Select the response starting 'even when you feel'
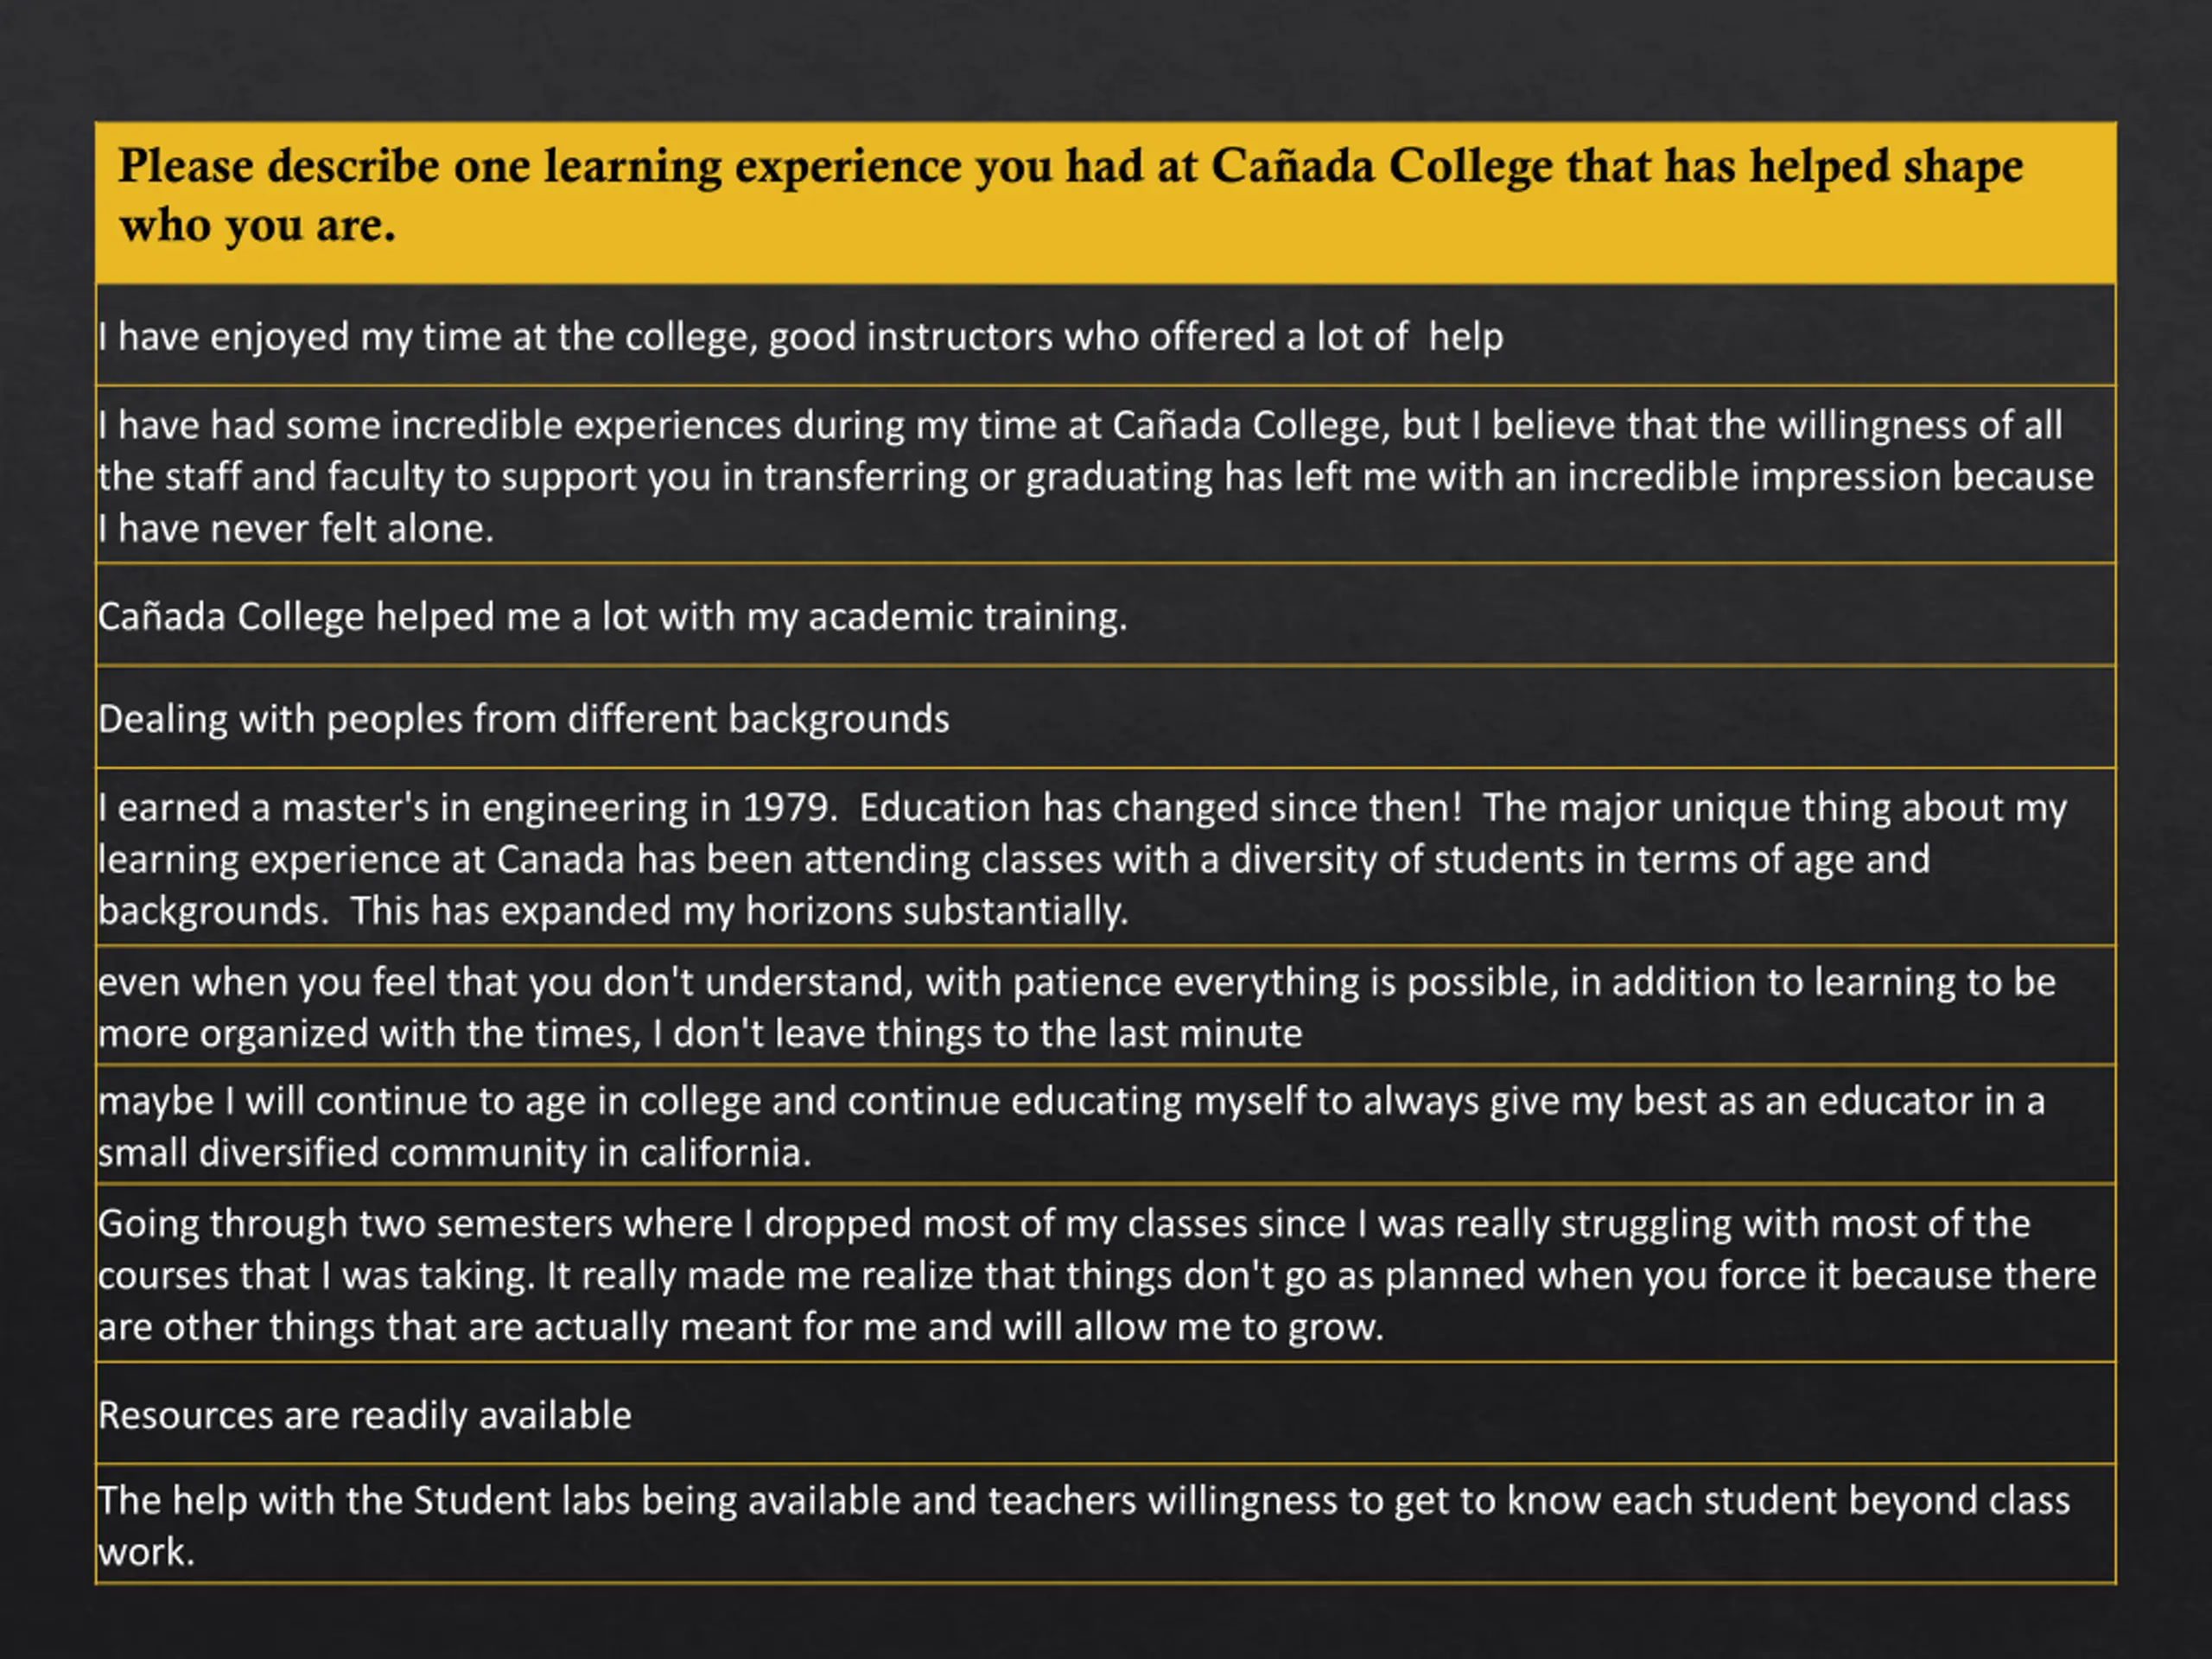The height and width of the screenshot is (1659, 2212). [1105, 1005]
